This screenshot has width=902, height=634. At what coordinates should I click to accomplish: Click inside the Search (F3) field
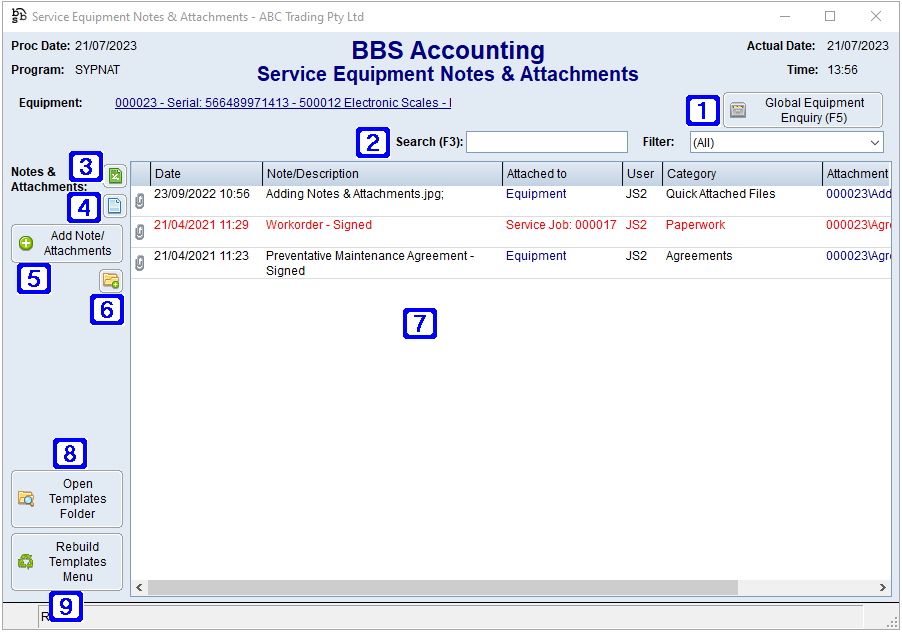click(x=546, y=141)
